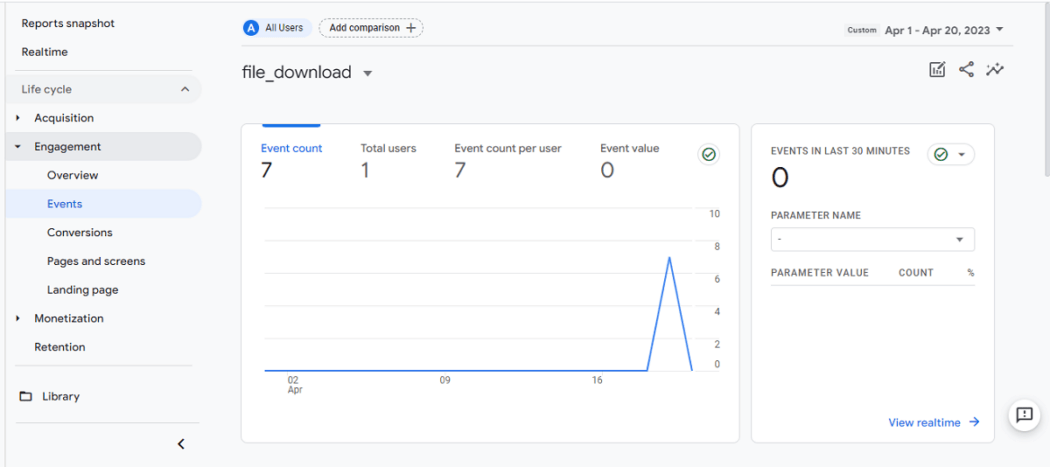Click the PARAMETER VALUE column header
Screen dimensions: 1050x467
[820, 273]
